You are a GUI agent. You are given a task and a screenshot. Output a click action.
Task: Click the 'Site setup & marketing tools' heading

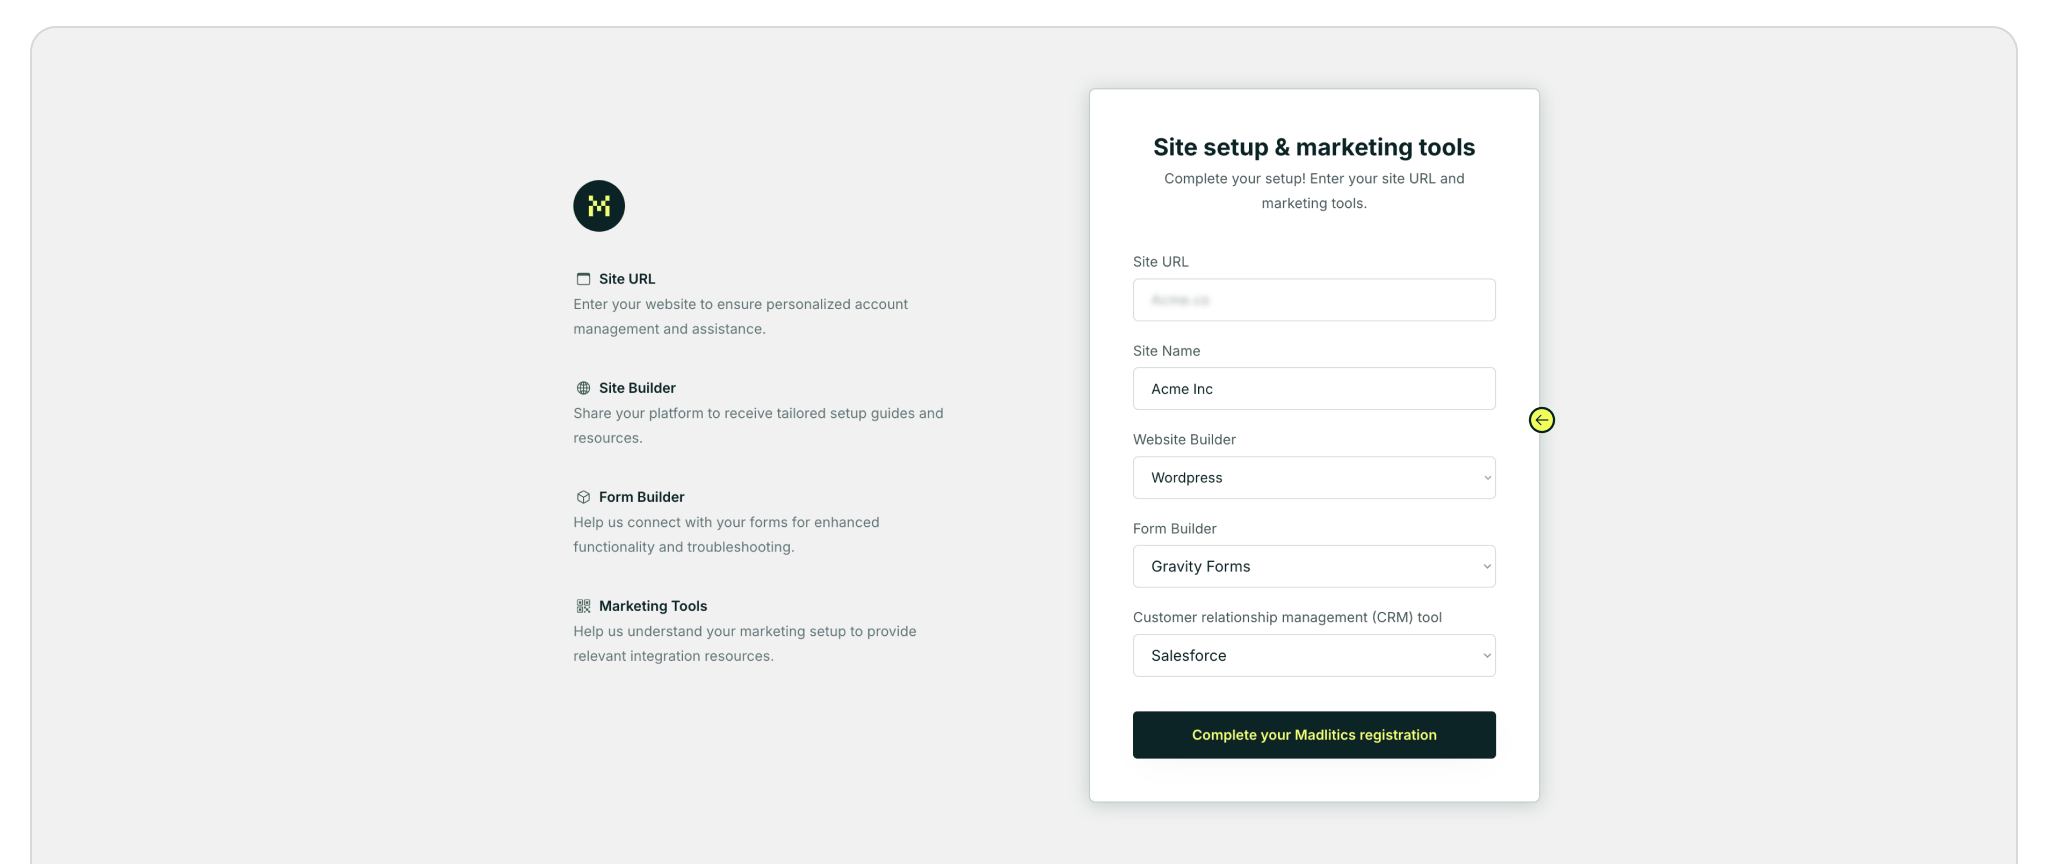(x=1314, y=147)
